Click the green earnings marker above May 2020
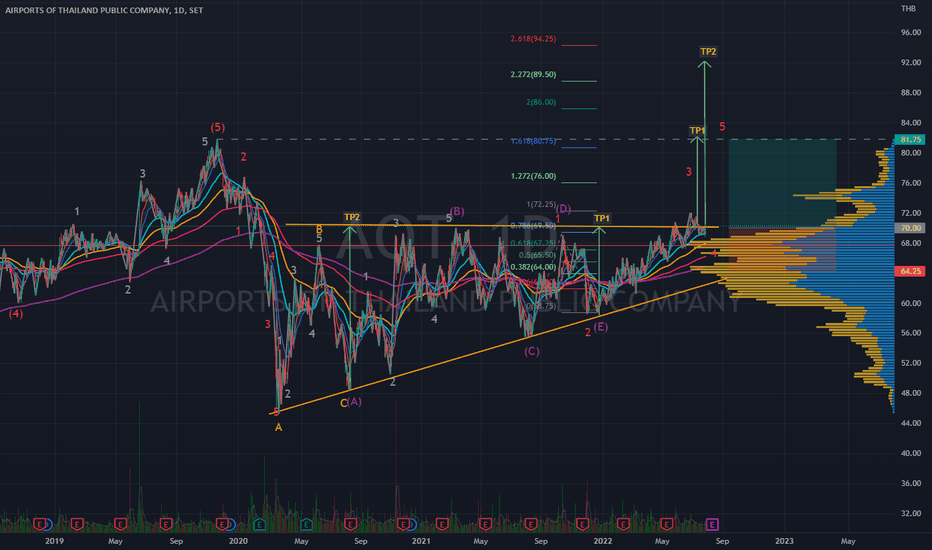 tap(306, 524)
